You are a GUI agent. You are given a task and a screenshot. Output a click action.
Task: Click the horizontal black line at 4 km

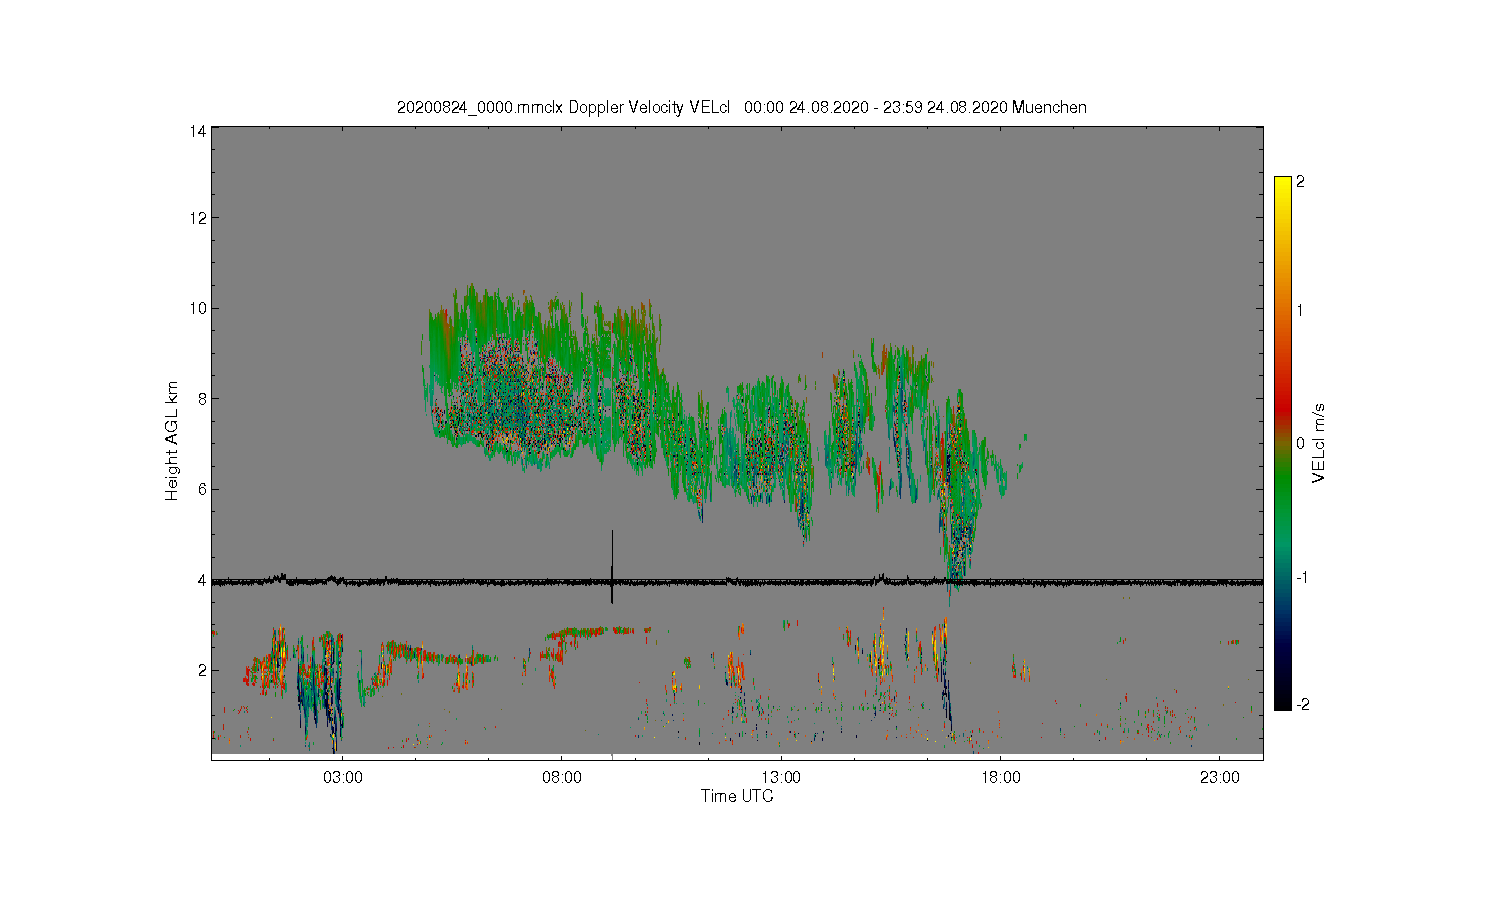pos(737,581)
